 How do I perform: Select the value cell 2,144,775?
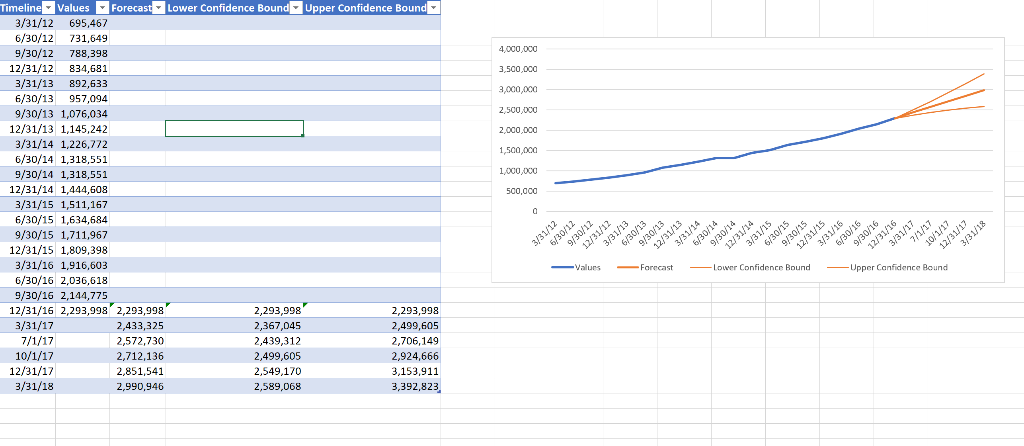click(83, 295)
